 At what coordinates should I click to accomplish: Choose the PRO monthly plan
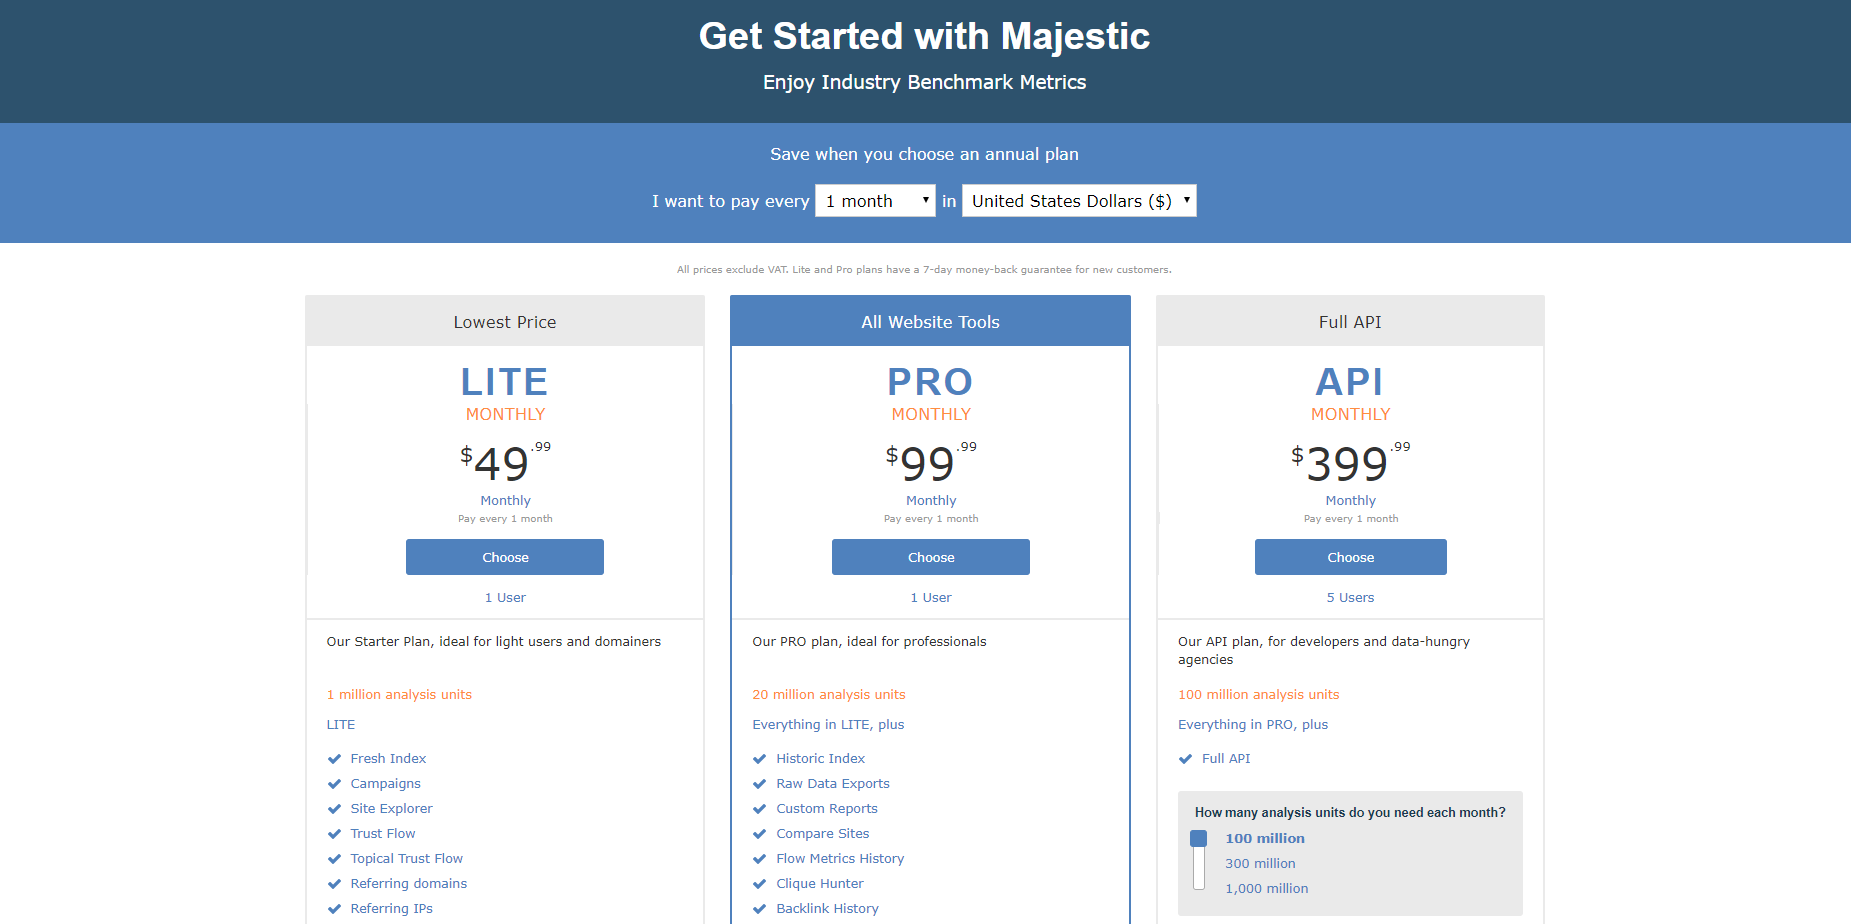click(x=931, y=557)
